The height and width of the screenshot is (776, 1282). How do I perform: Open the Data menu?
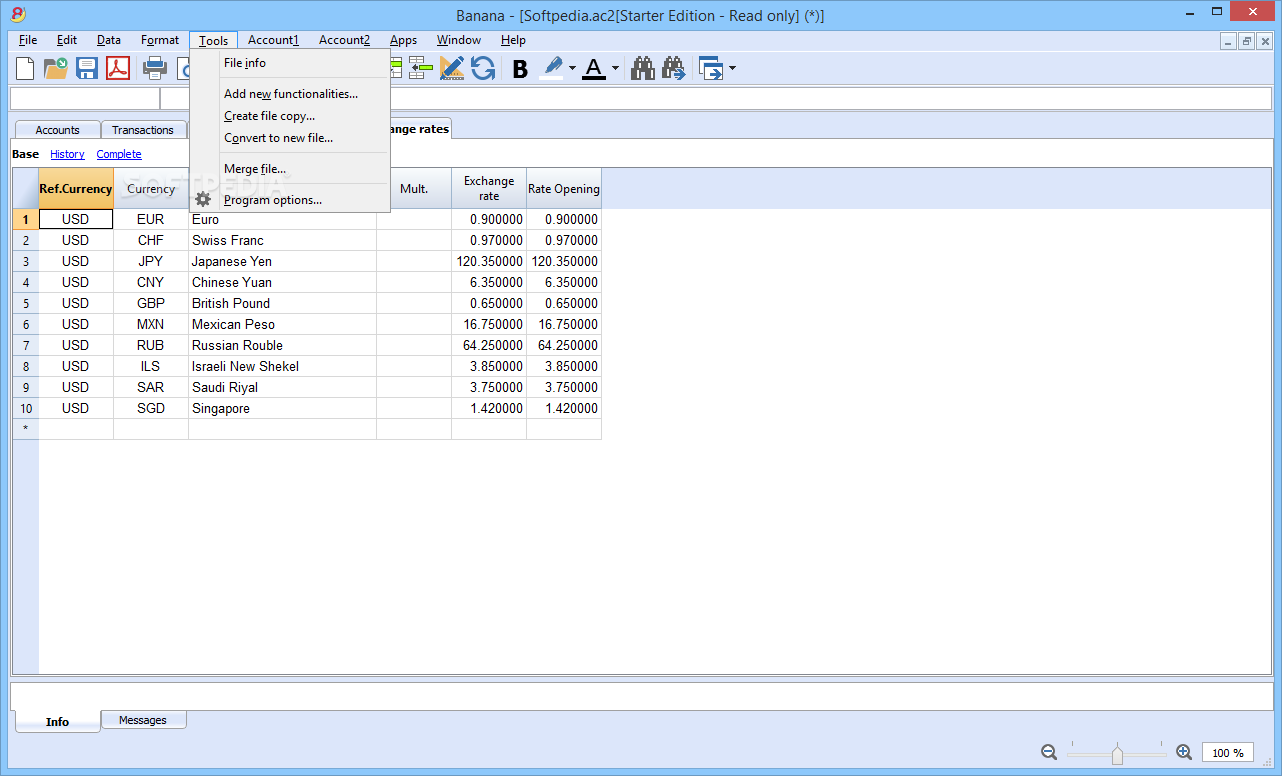coord(109,40)
